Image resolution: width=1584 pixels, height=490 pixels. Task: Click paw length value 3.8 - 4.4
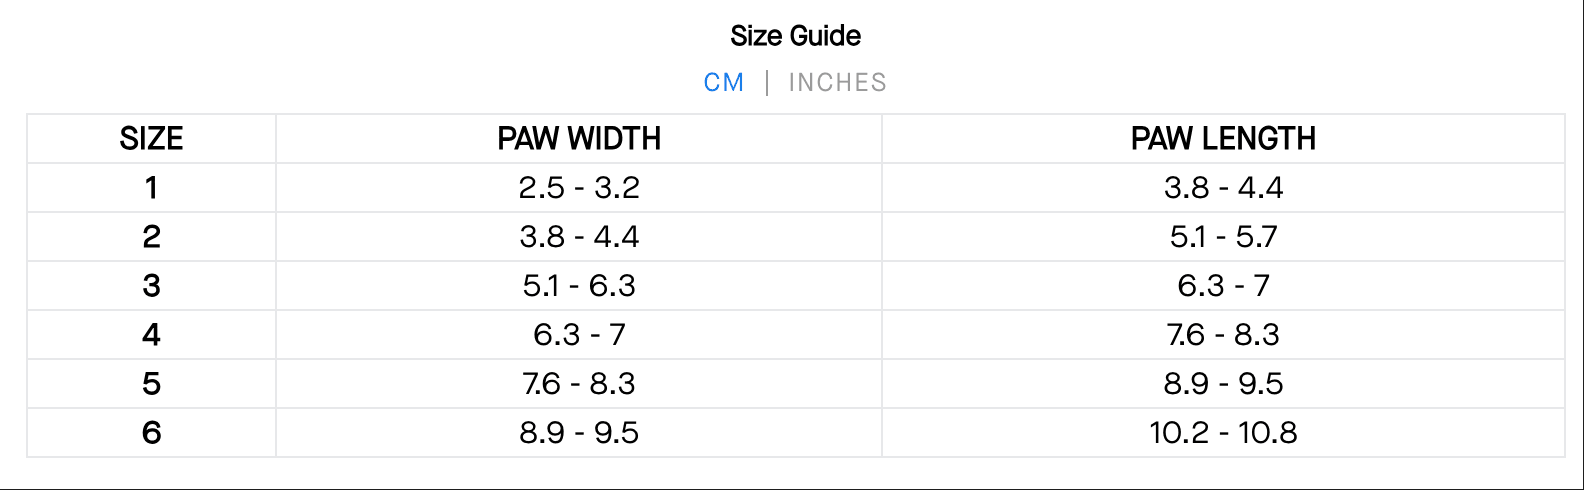(1223, 188)
